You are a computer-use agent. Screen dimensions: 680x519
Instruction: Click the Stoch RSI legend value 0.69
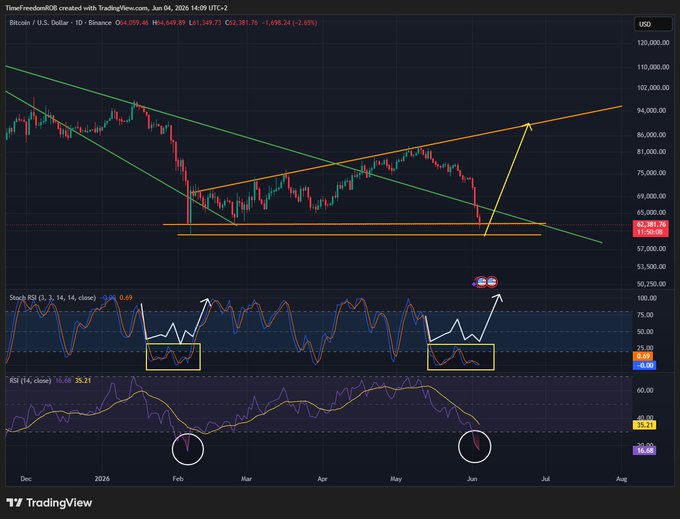(x=126, y=297)
